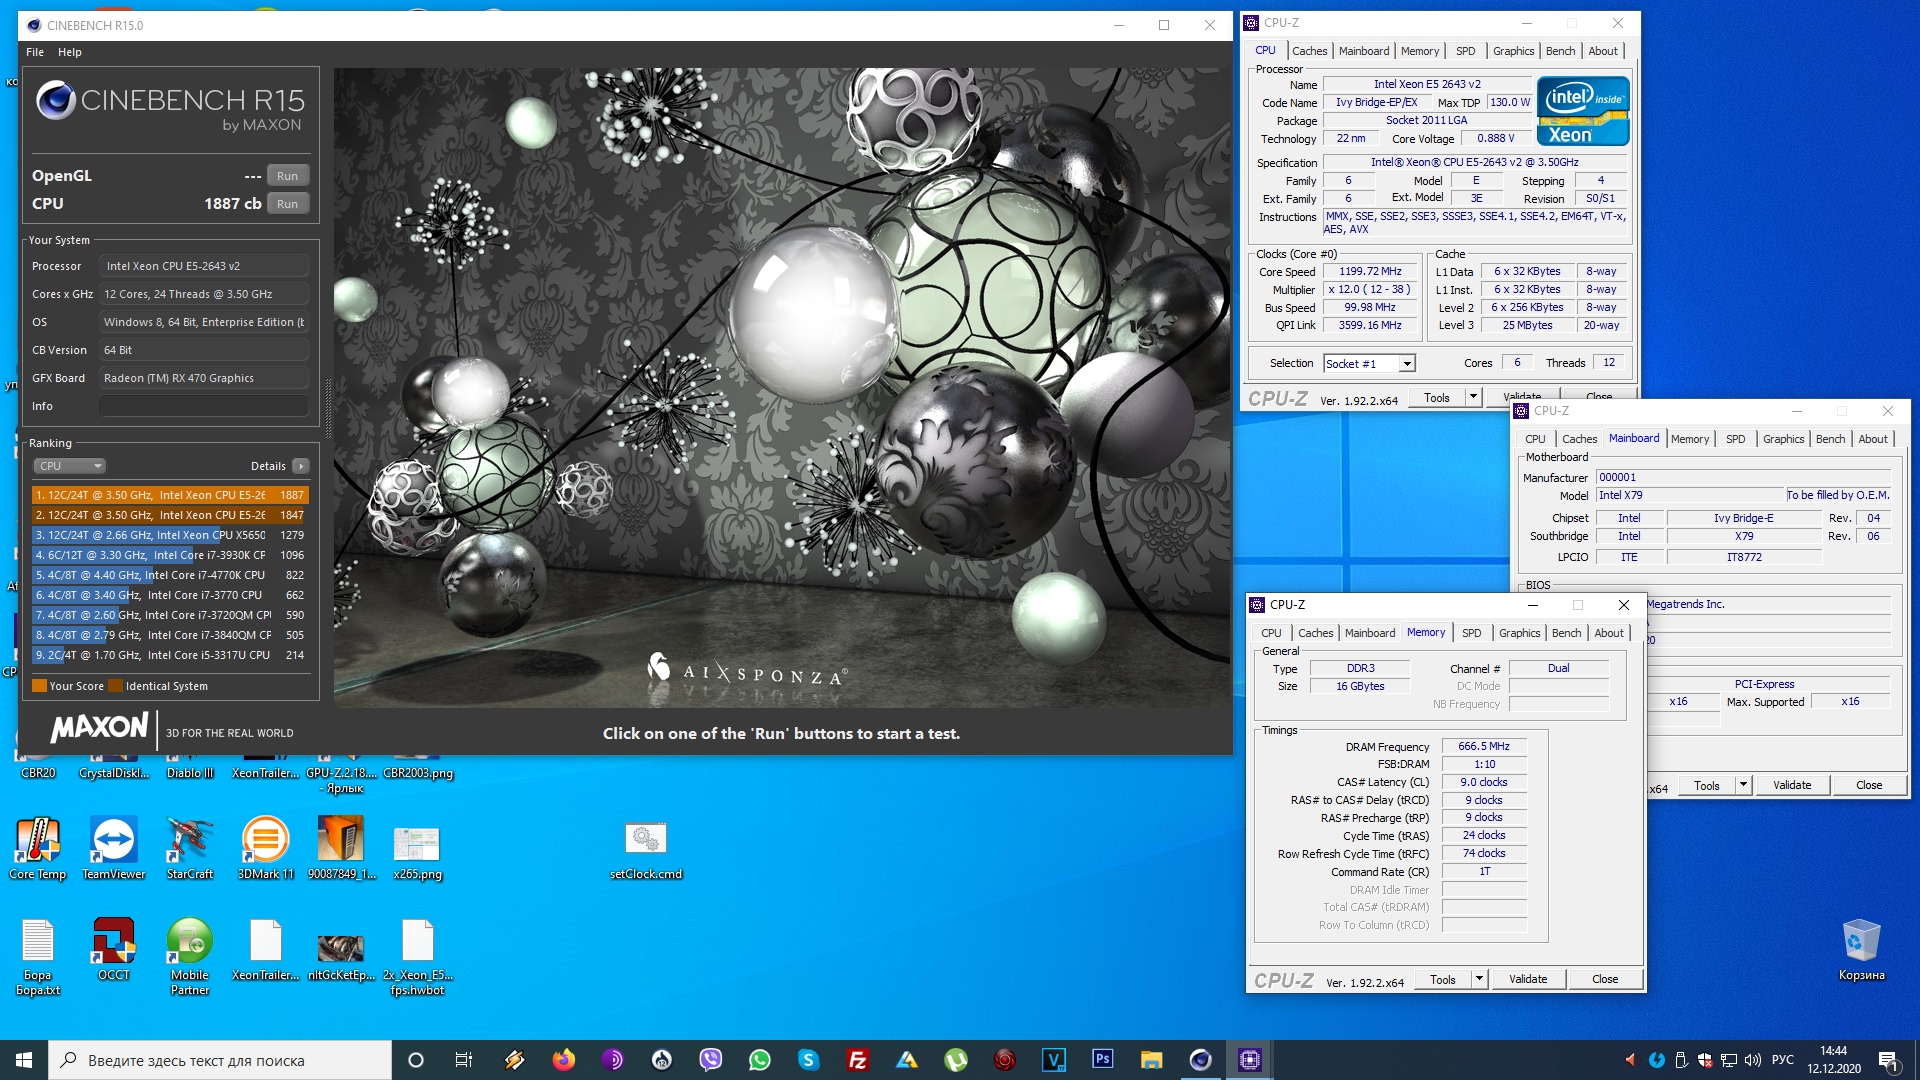
Task: Open Core Temp desktop shortcut
Action: (x=38, y=848)
